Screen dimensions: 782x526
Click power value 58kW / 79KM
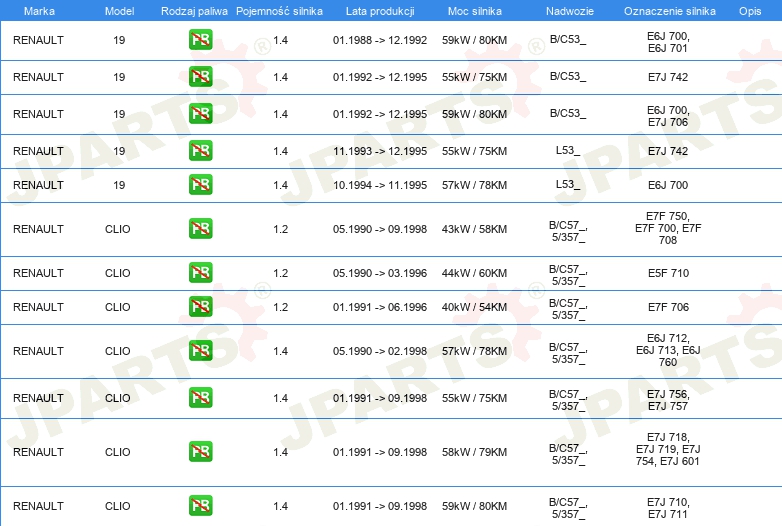(474, 452)
